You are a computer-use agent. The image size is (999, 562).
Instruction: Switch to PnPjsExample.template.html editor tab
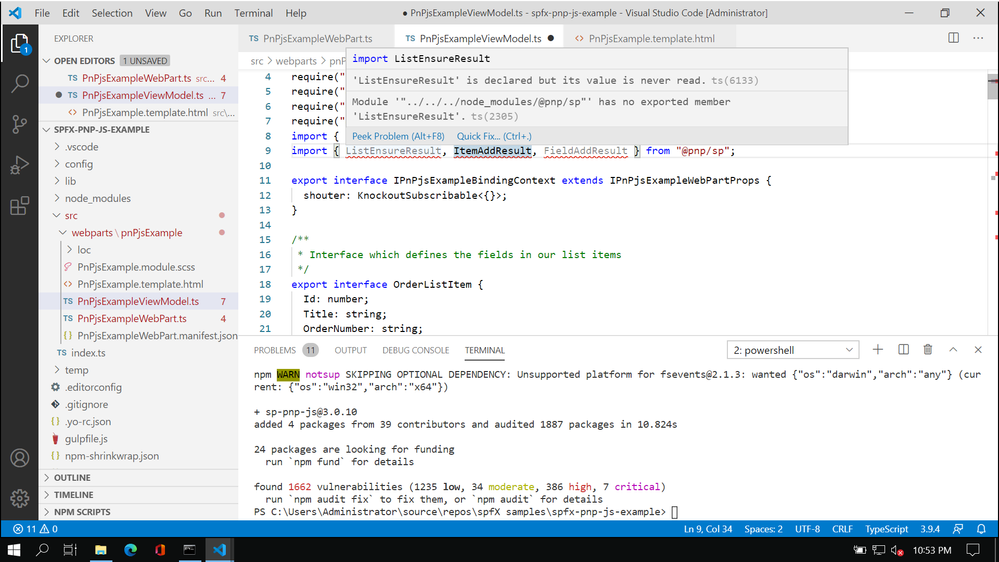651,38
